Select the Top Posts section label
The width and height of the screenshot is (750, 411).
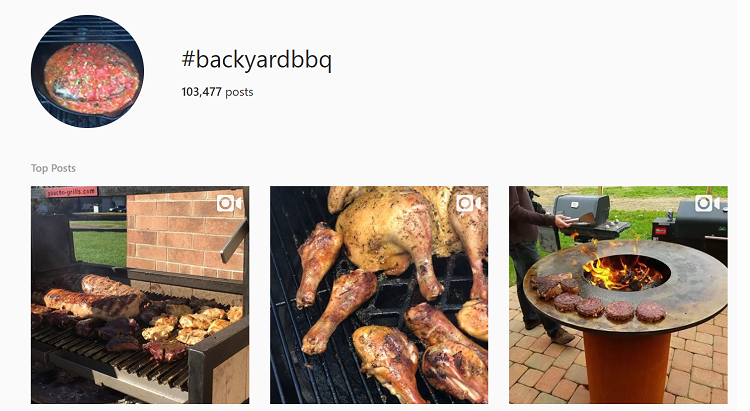[x=53, y=168]
